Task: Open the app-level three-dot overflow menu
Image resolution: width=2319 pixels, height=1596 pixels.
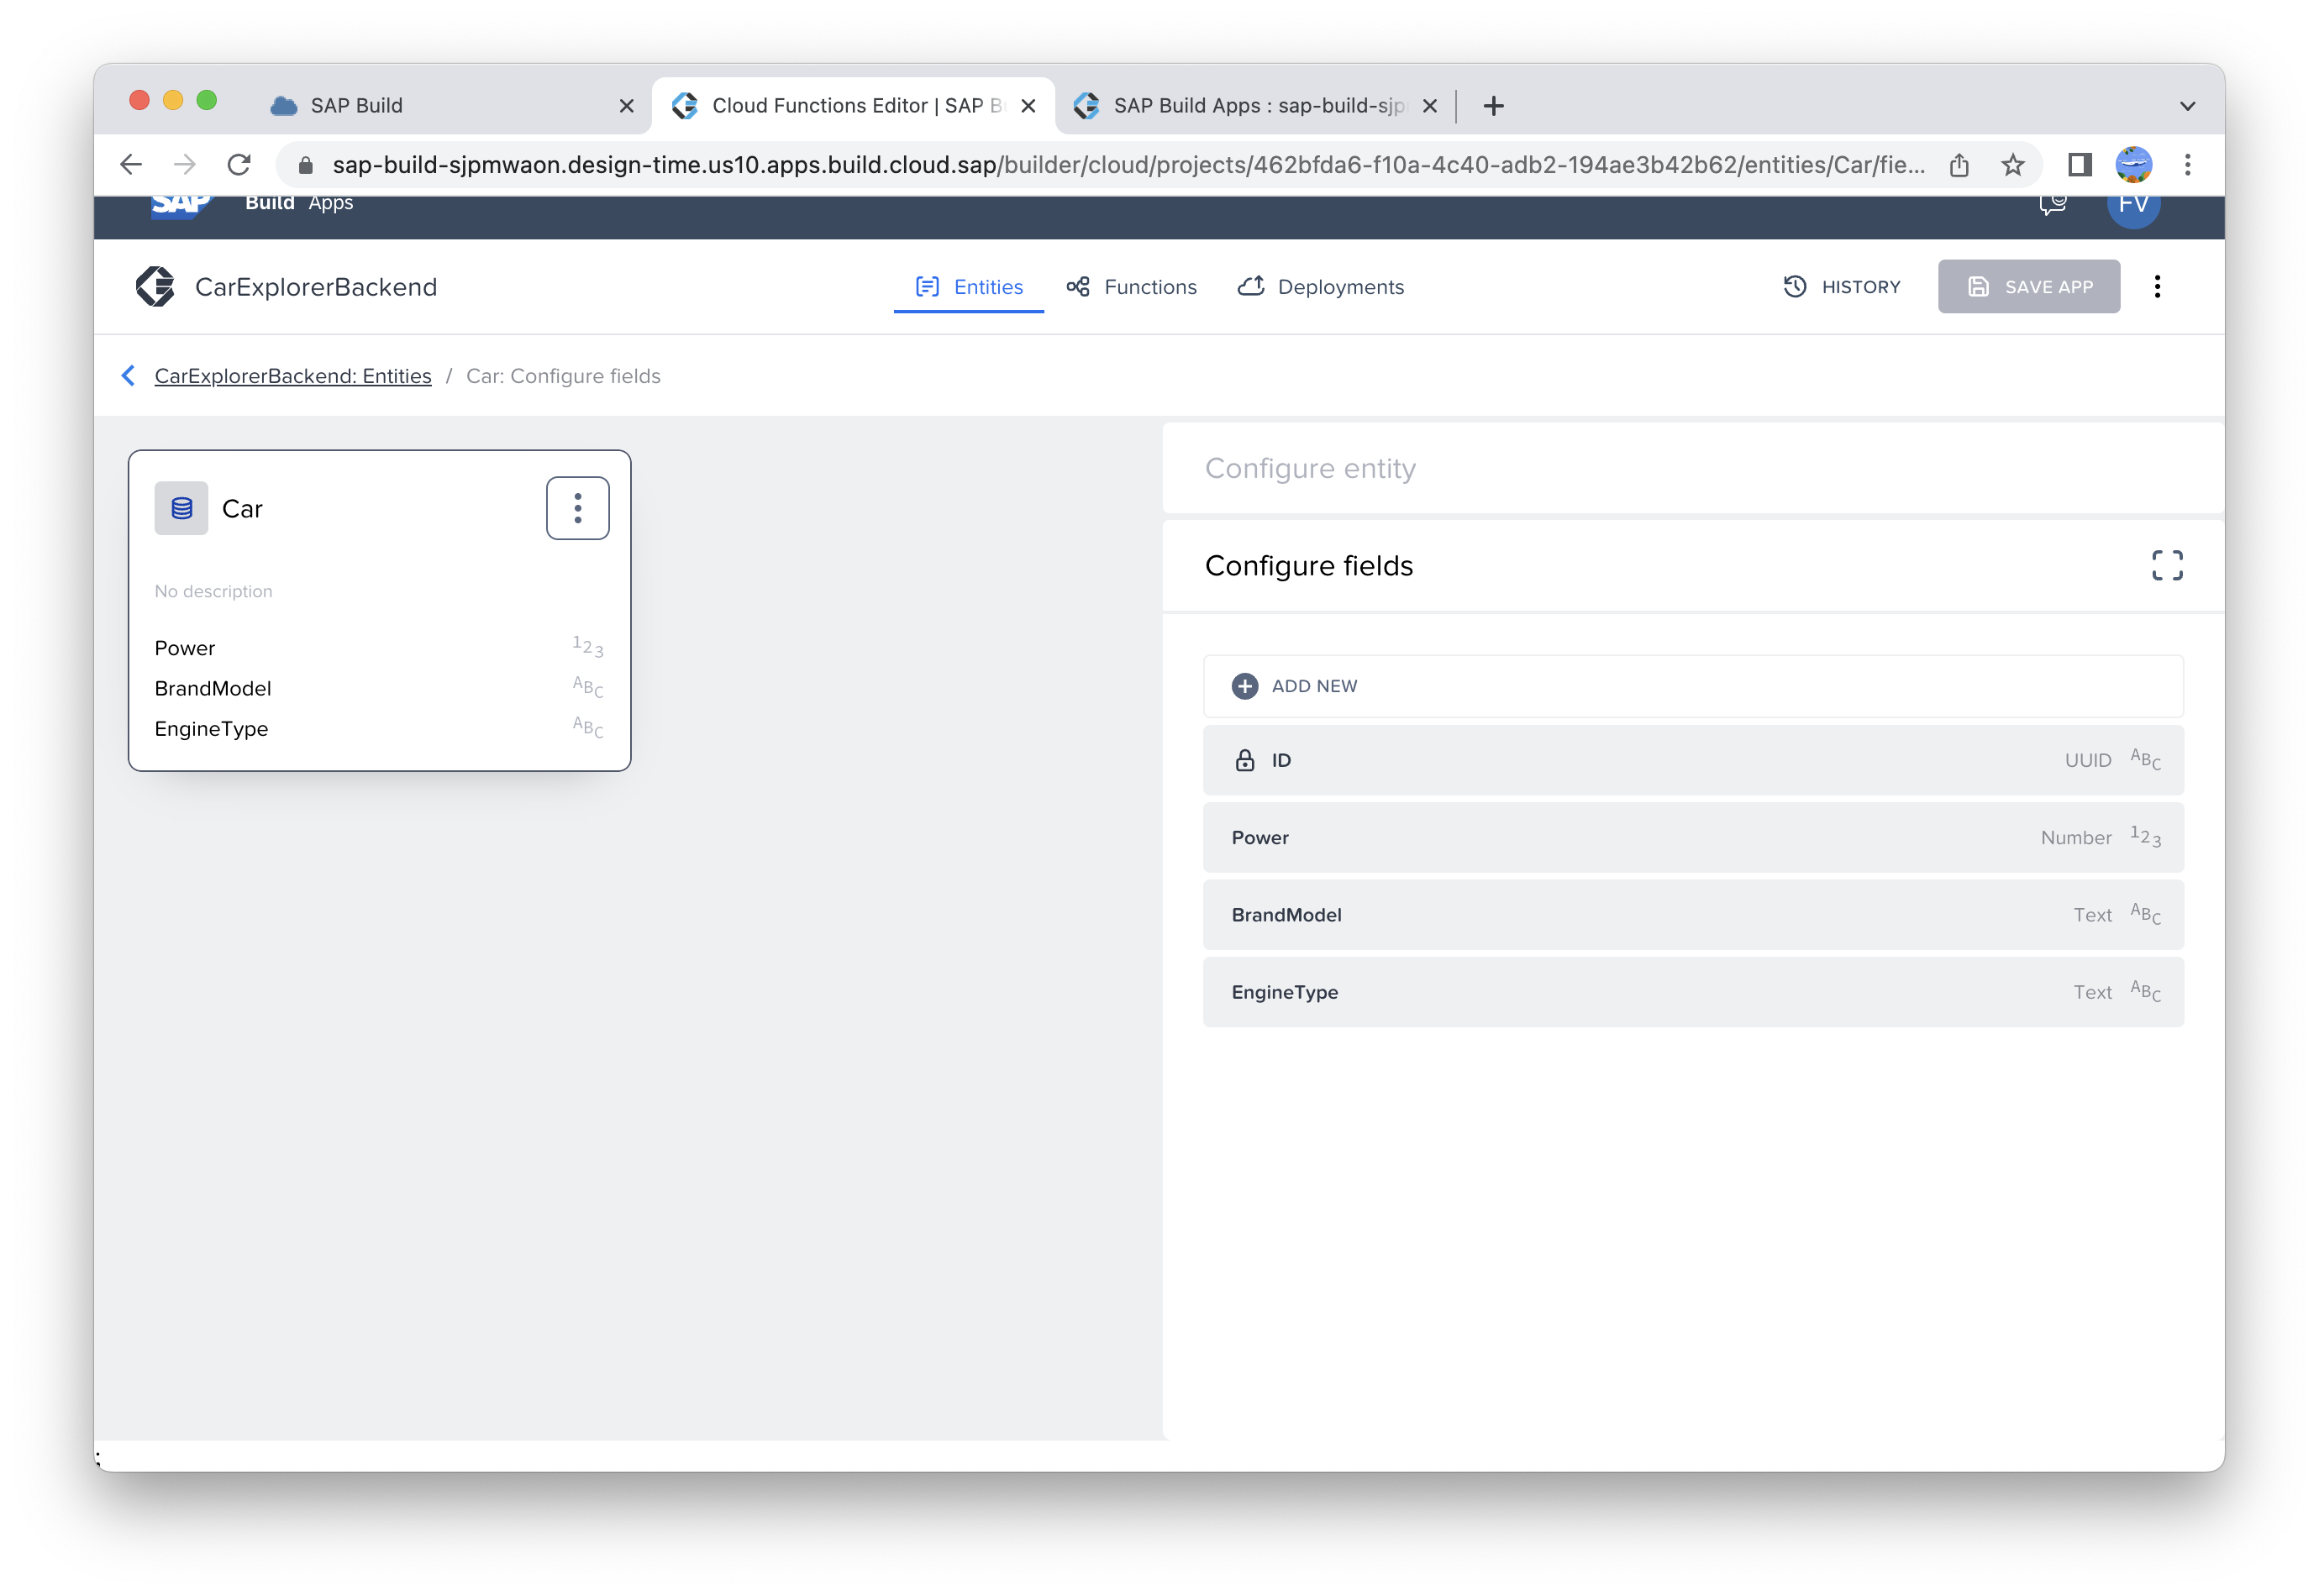Action: pos(2157,287)
